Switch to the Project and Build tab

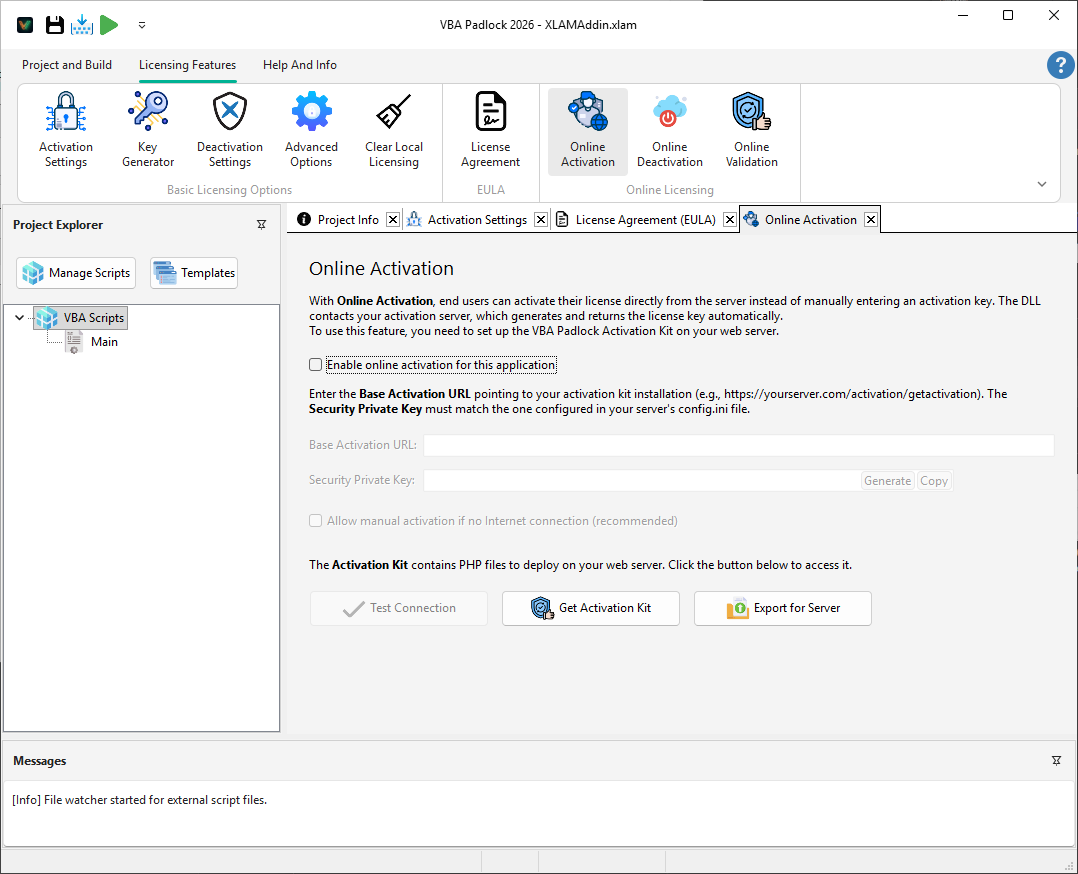[67, 64]
